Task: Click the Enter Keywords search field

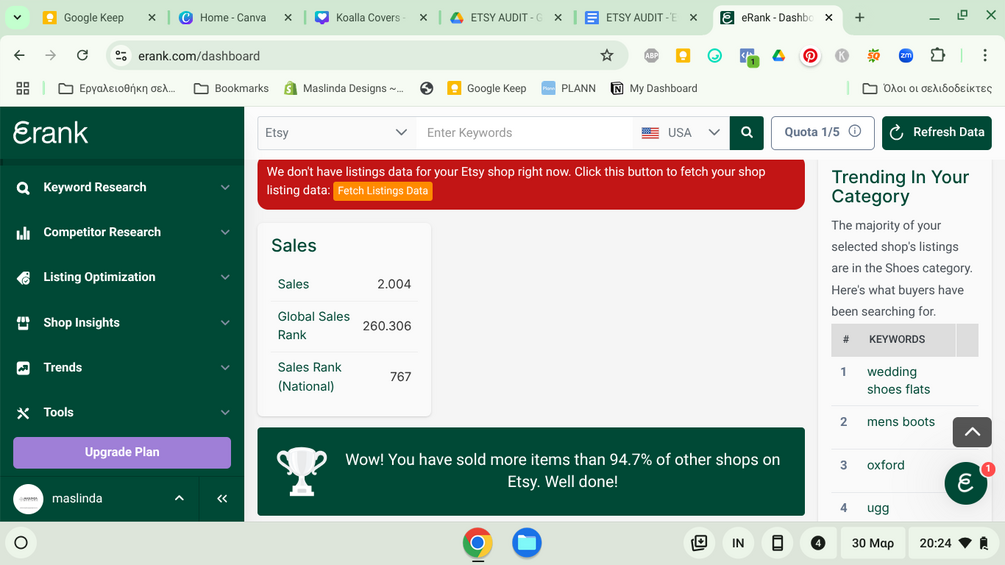Action: coord(524,133)
